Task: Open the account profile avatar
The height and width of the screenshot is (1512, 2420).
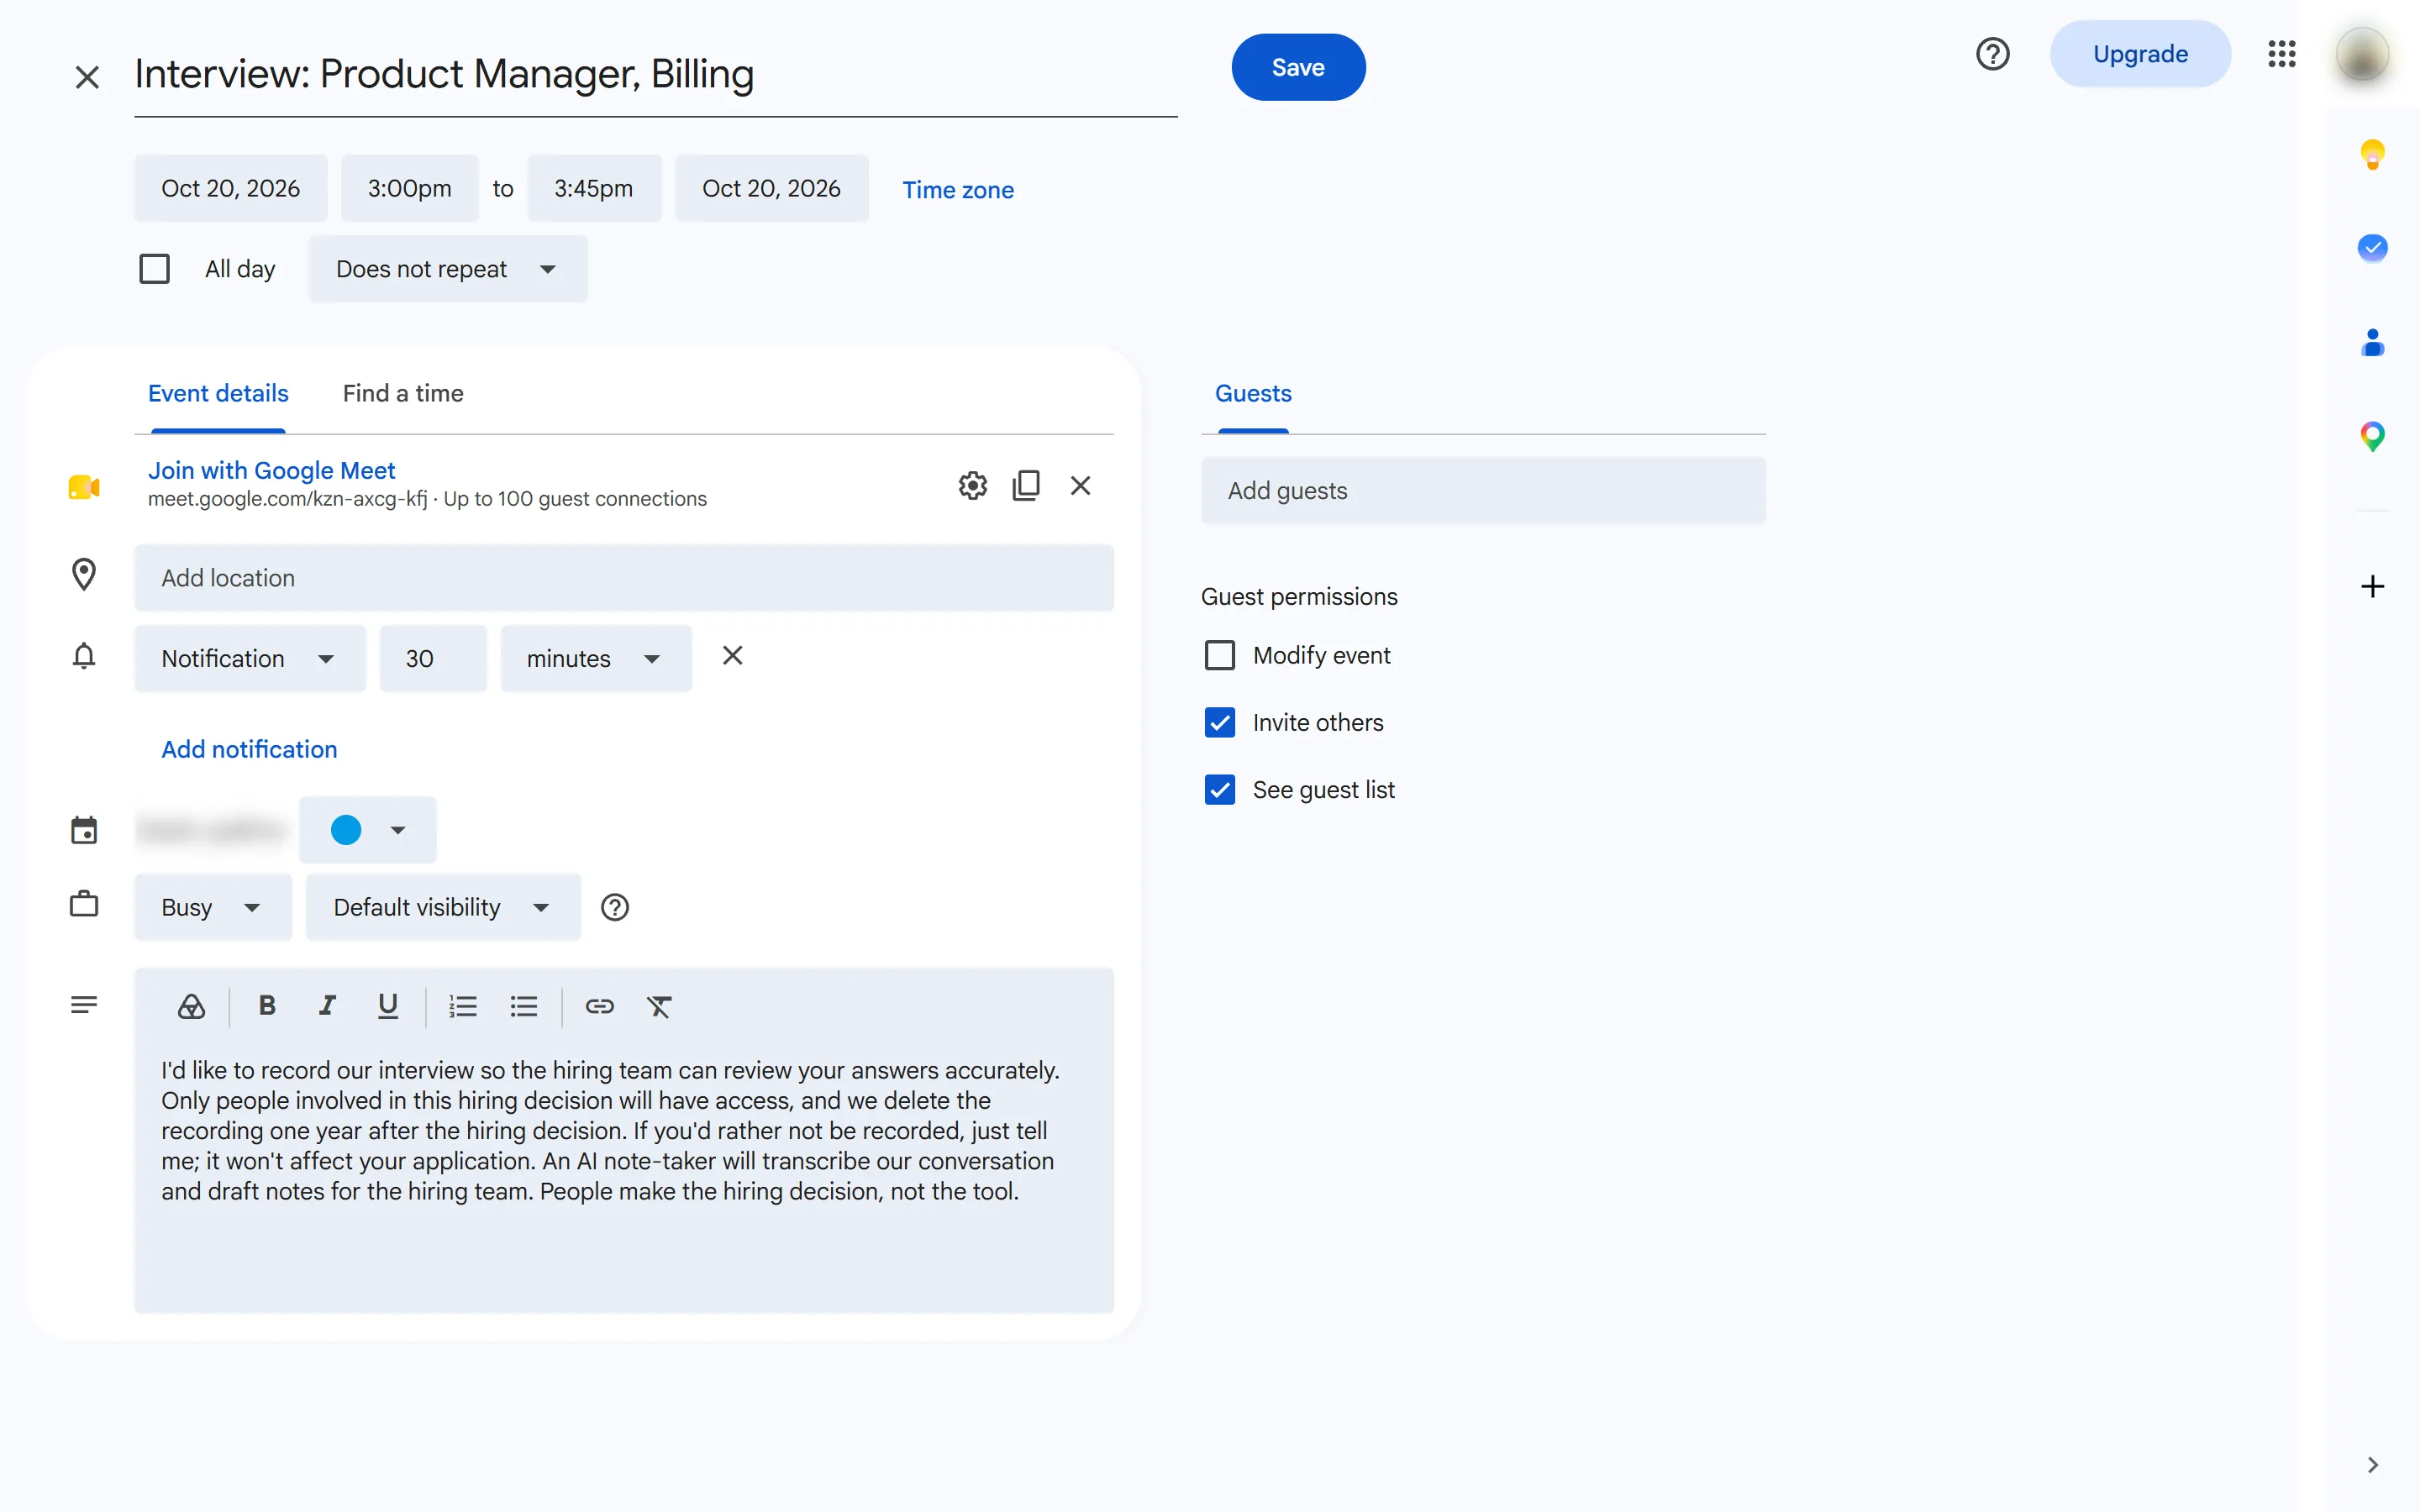Action: pyautogui.click(x=2362, y=54)
